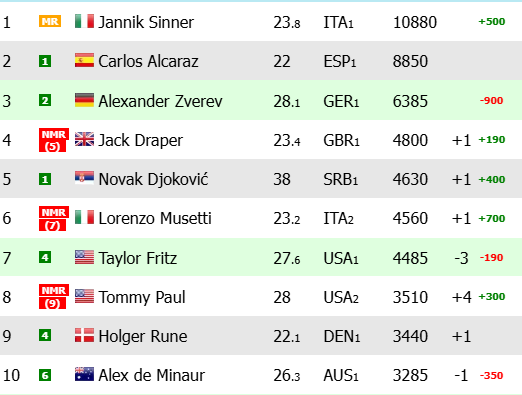Image resolution: width=522 pixels, height=395 pixels.
Task: Open Tommy Paul's player page
Action: pos(142,297)
